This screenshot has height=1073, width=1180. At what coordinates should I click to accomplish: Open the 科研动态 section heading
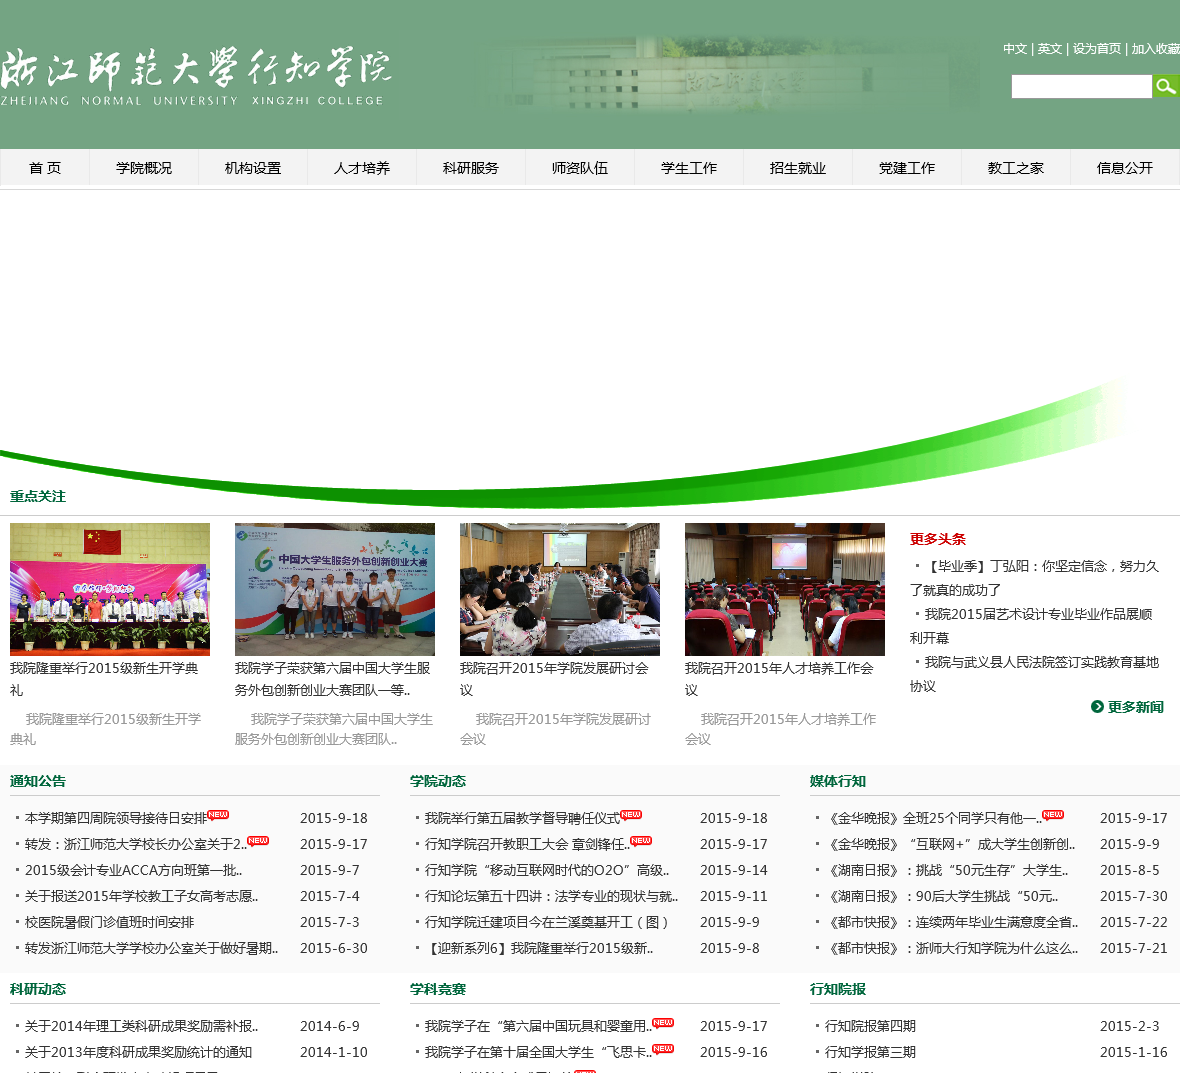tap(38, 989)
